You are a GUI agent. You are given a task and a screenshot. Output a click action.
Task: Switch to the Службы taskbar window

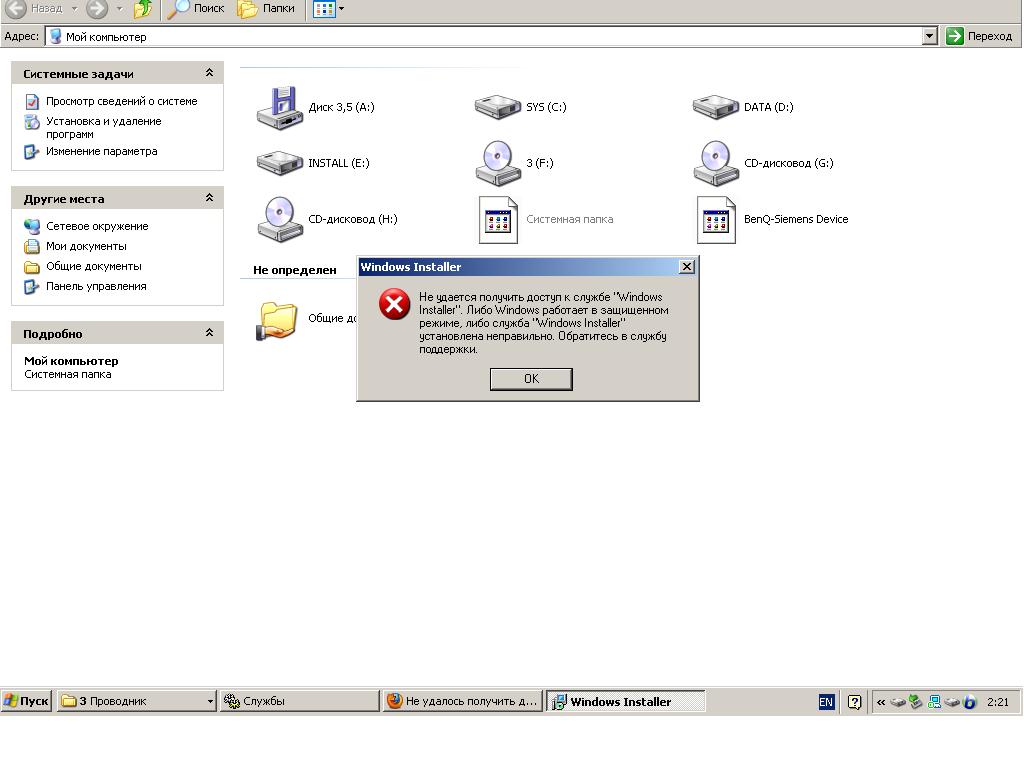click(x=299, y=701)
